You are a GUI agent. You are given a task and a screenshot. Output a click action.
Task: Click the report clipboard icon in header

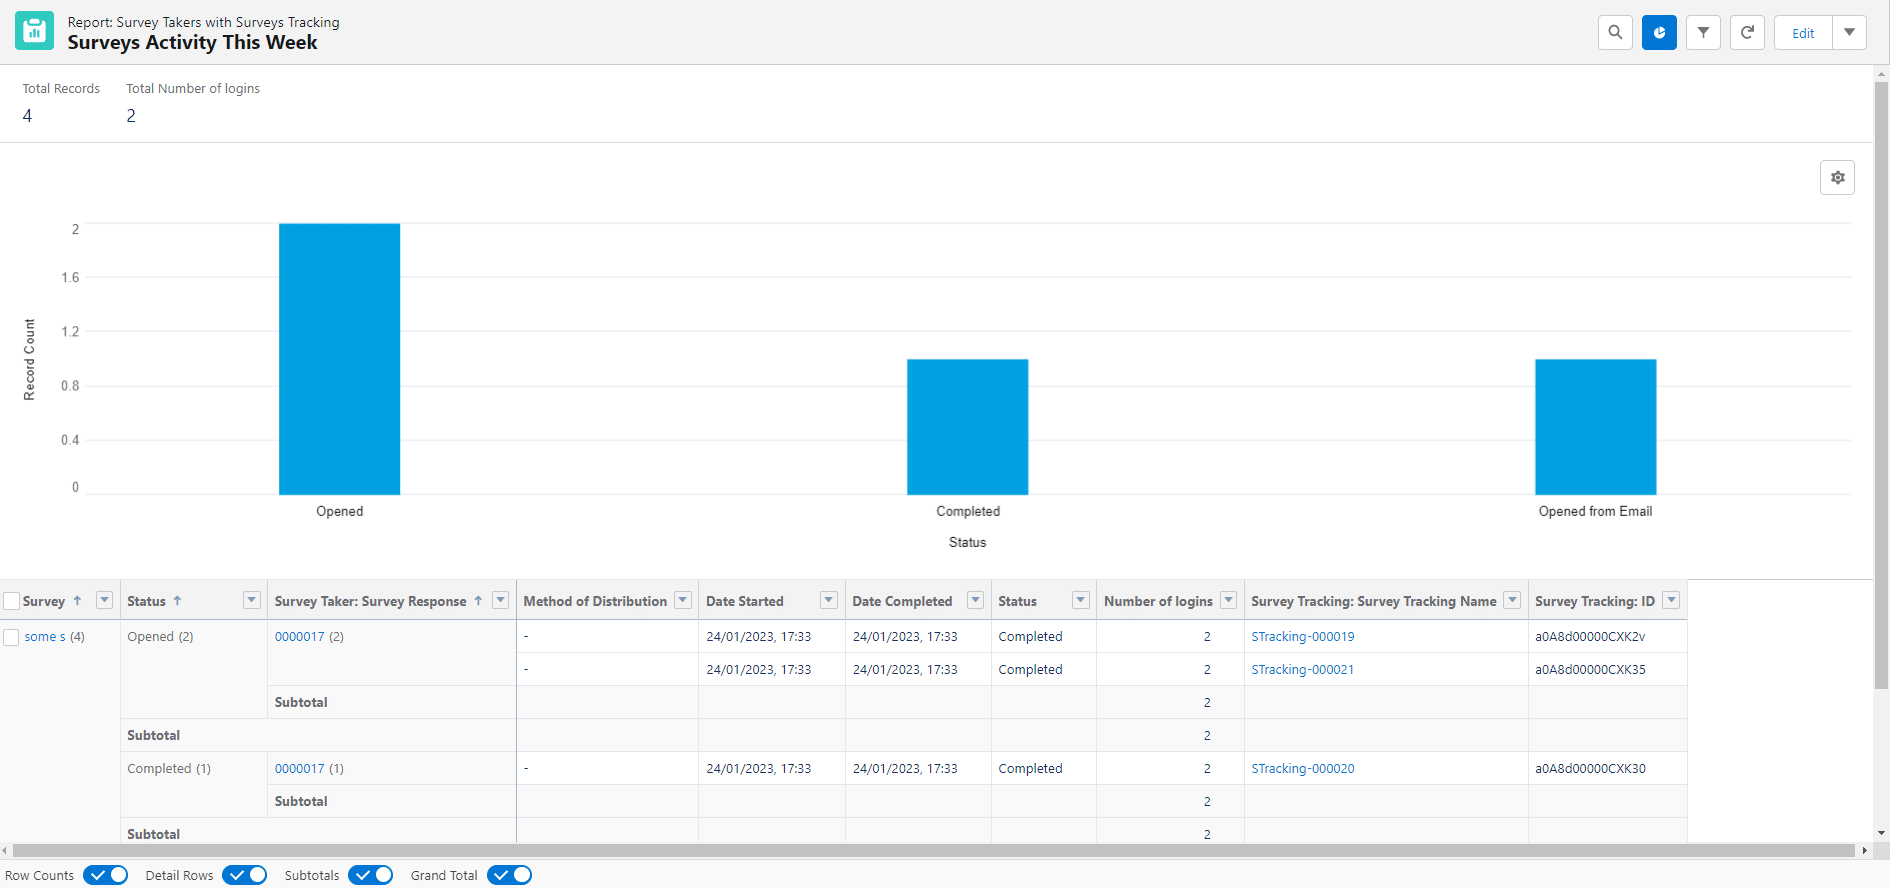click(x=34, y=31)
